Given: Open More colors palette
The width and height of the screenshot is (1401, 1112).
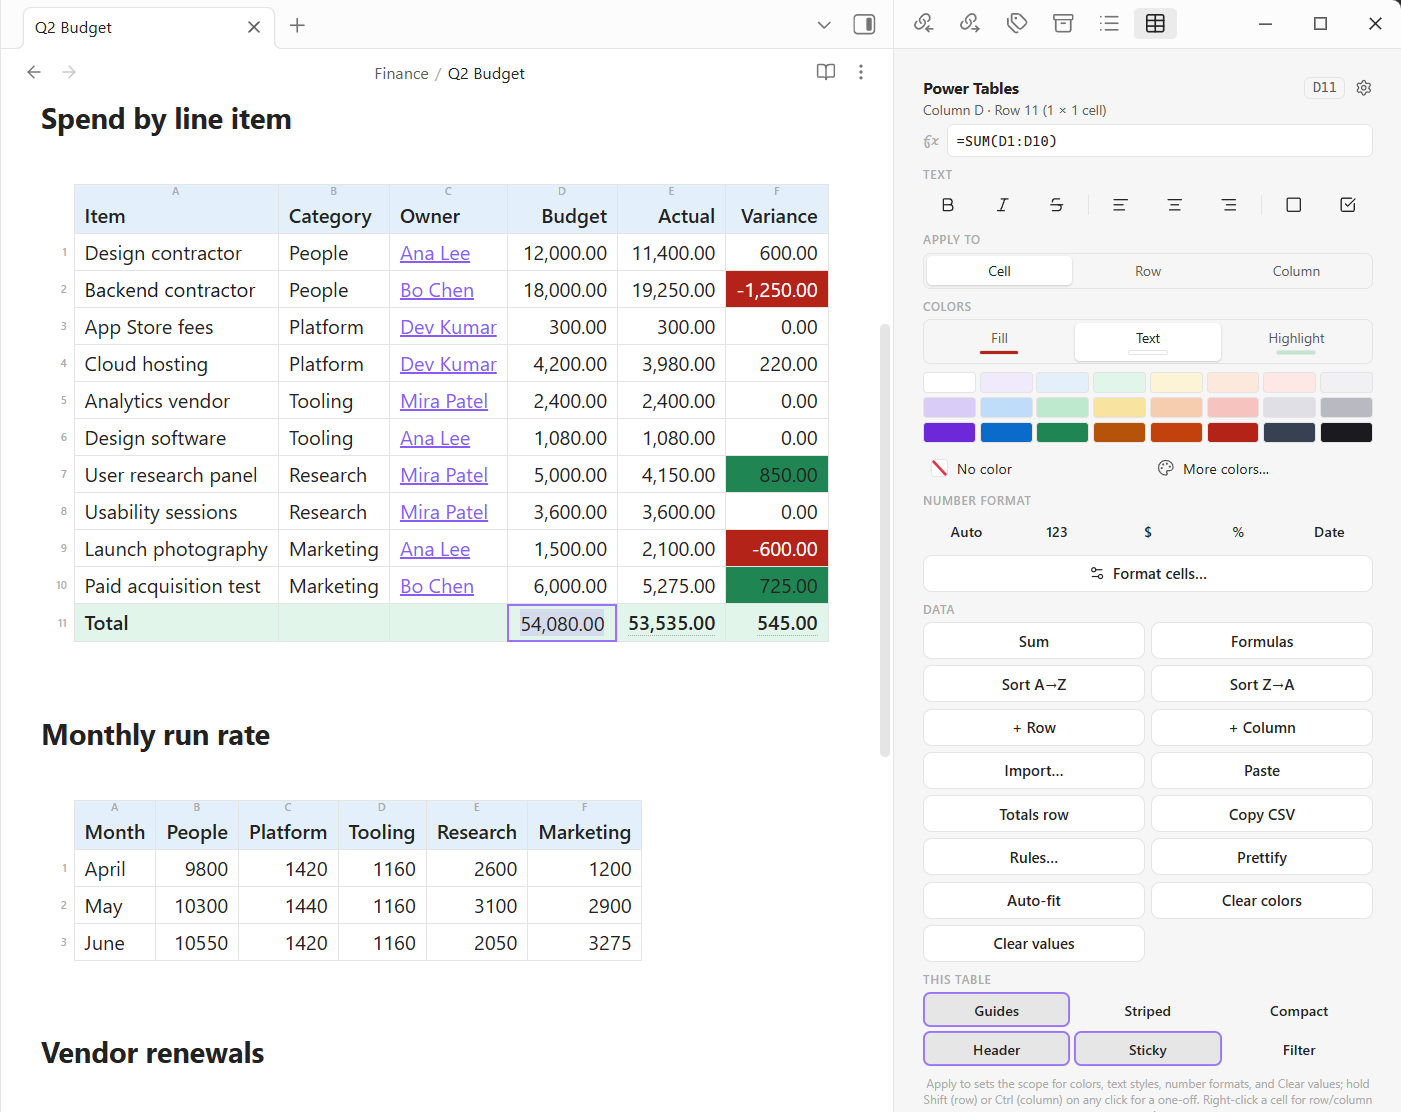Looking at the screenshot, I should (x=1213, y=469).
